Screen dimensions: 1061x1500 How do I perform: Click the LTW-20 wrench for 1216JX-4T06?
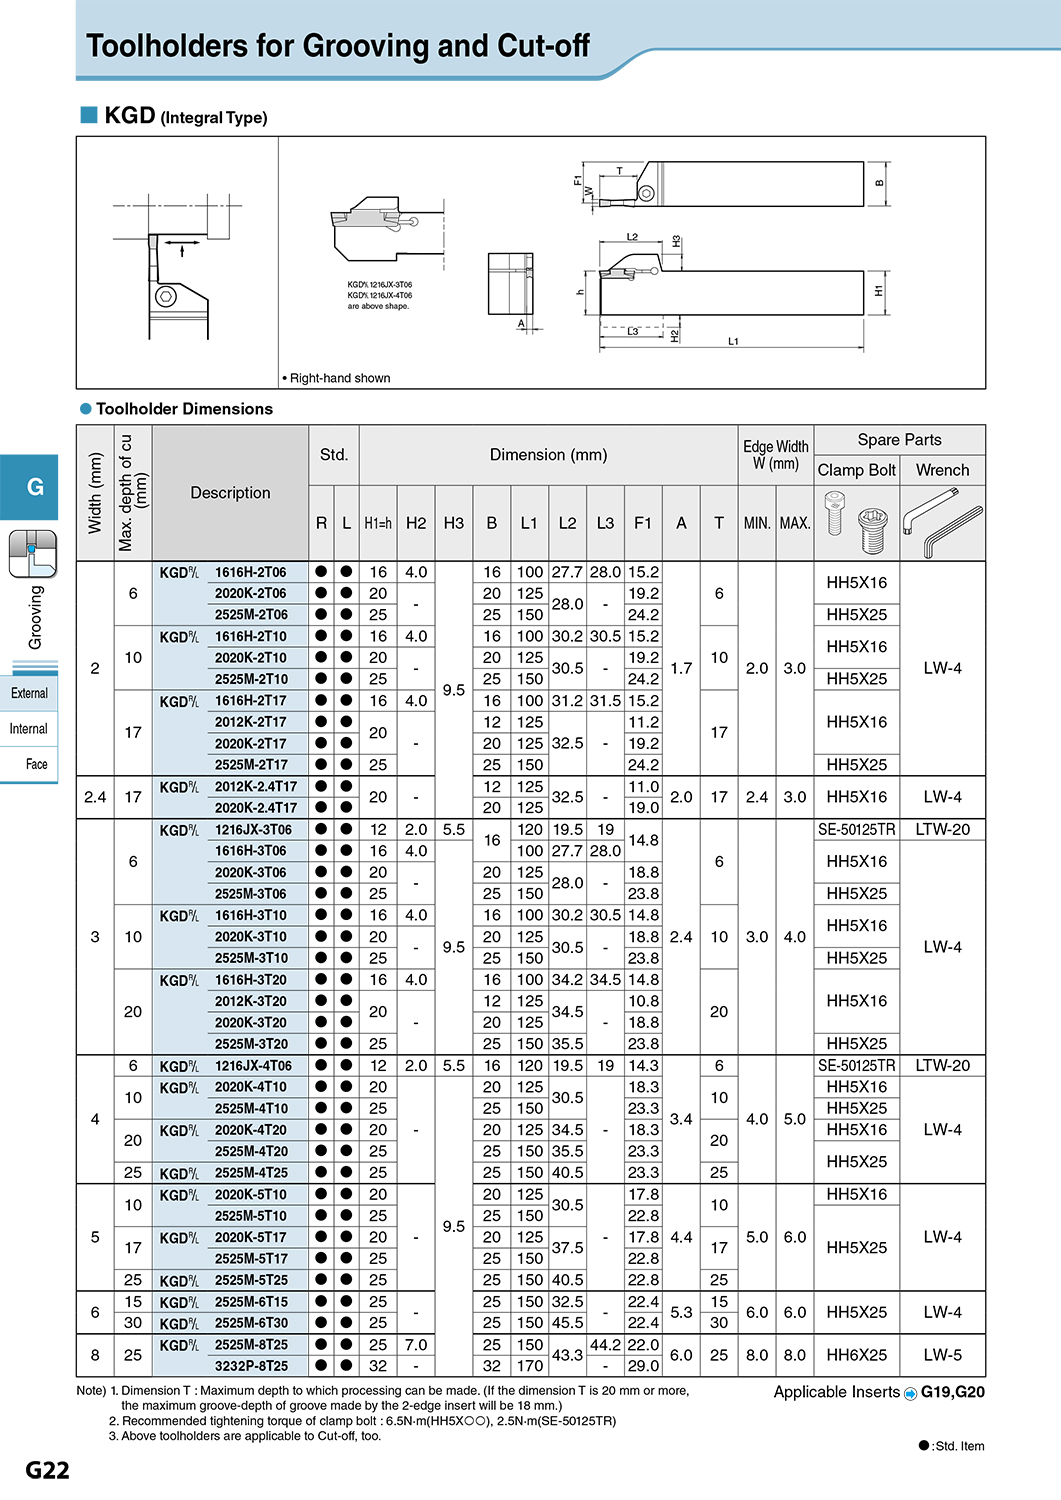tap(943, 1066)
